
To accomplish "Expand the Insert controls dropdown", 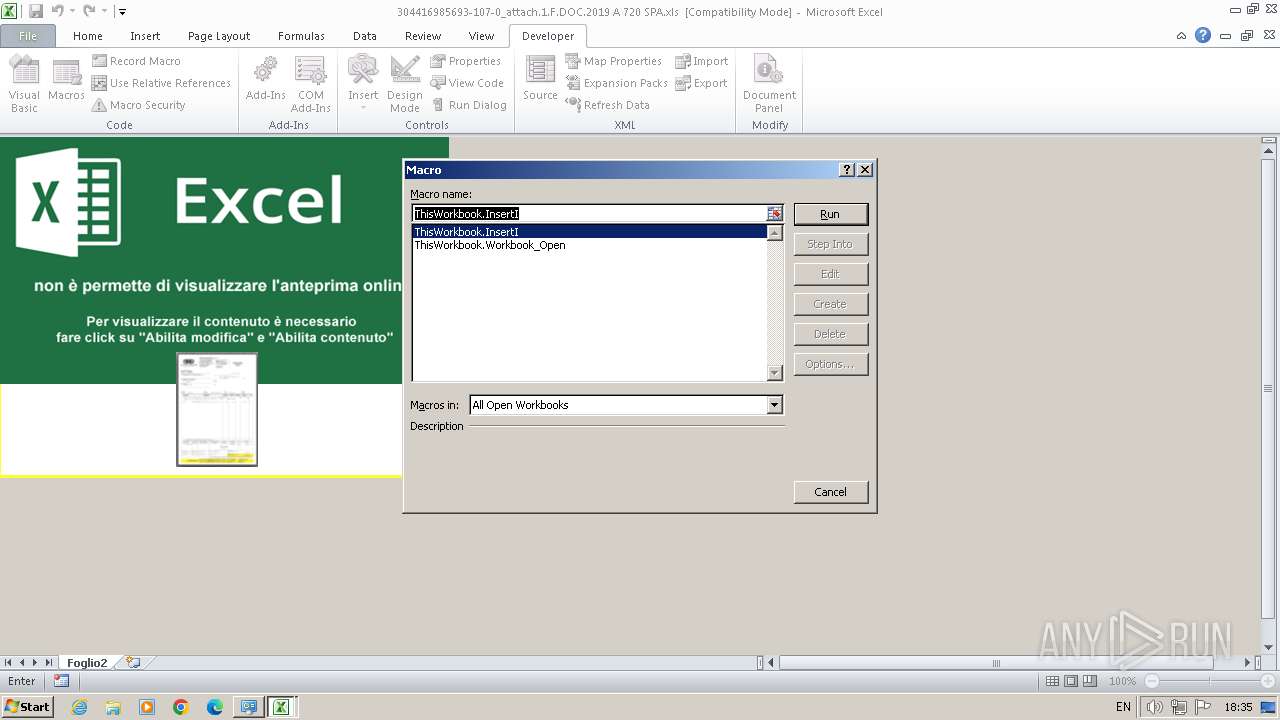I will tap(363, 84).
